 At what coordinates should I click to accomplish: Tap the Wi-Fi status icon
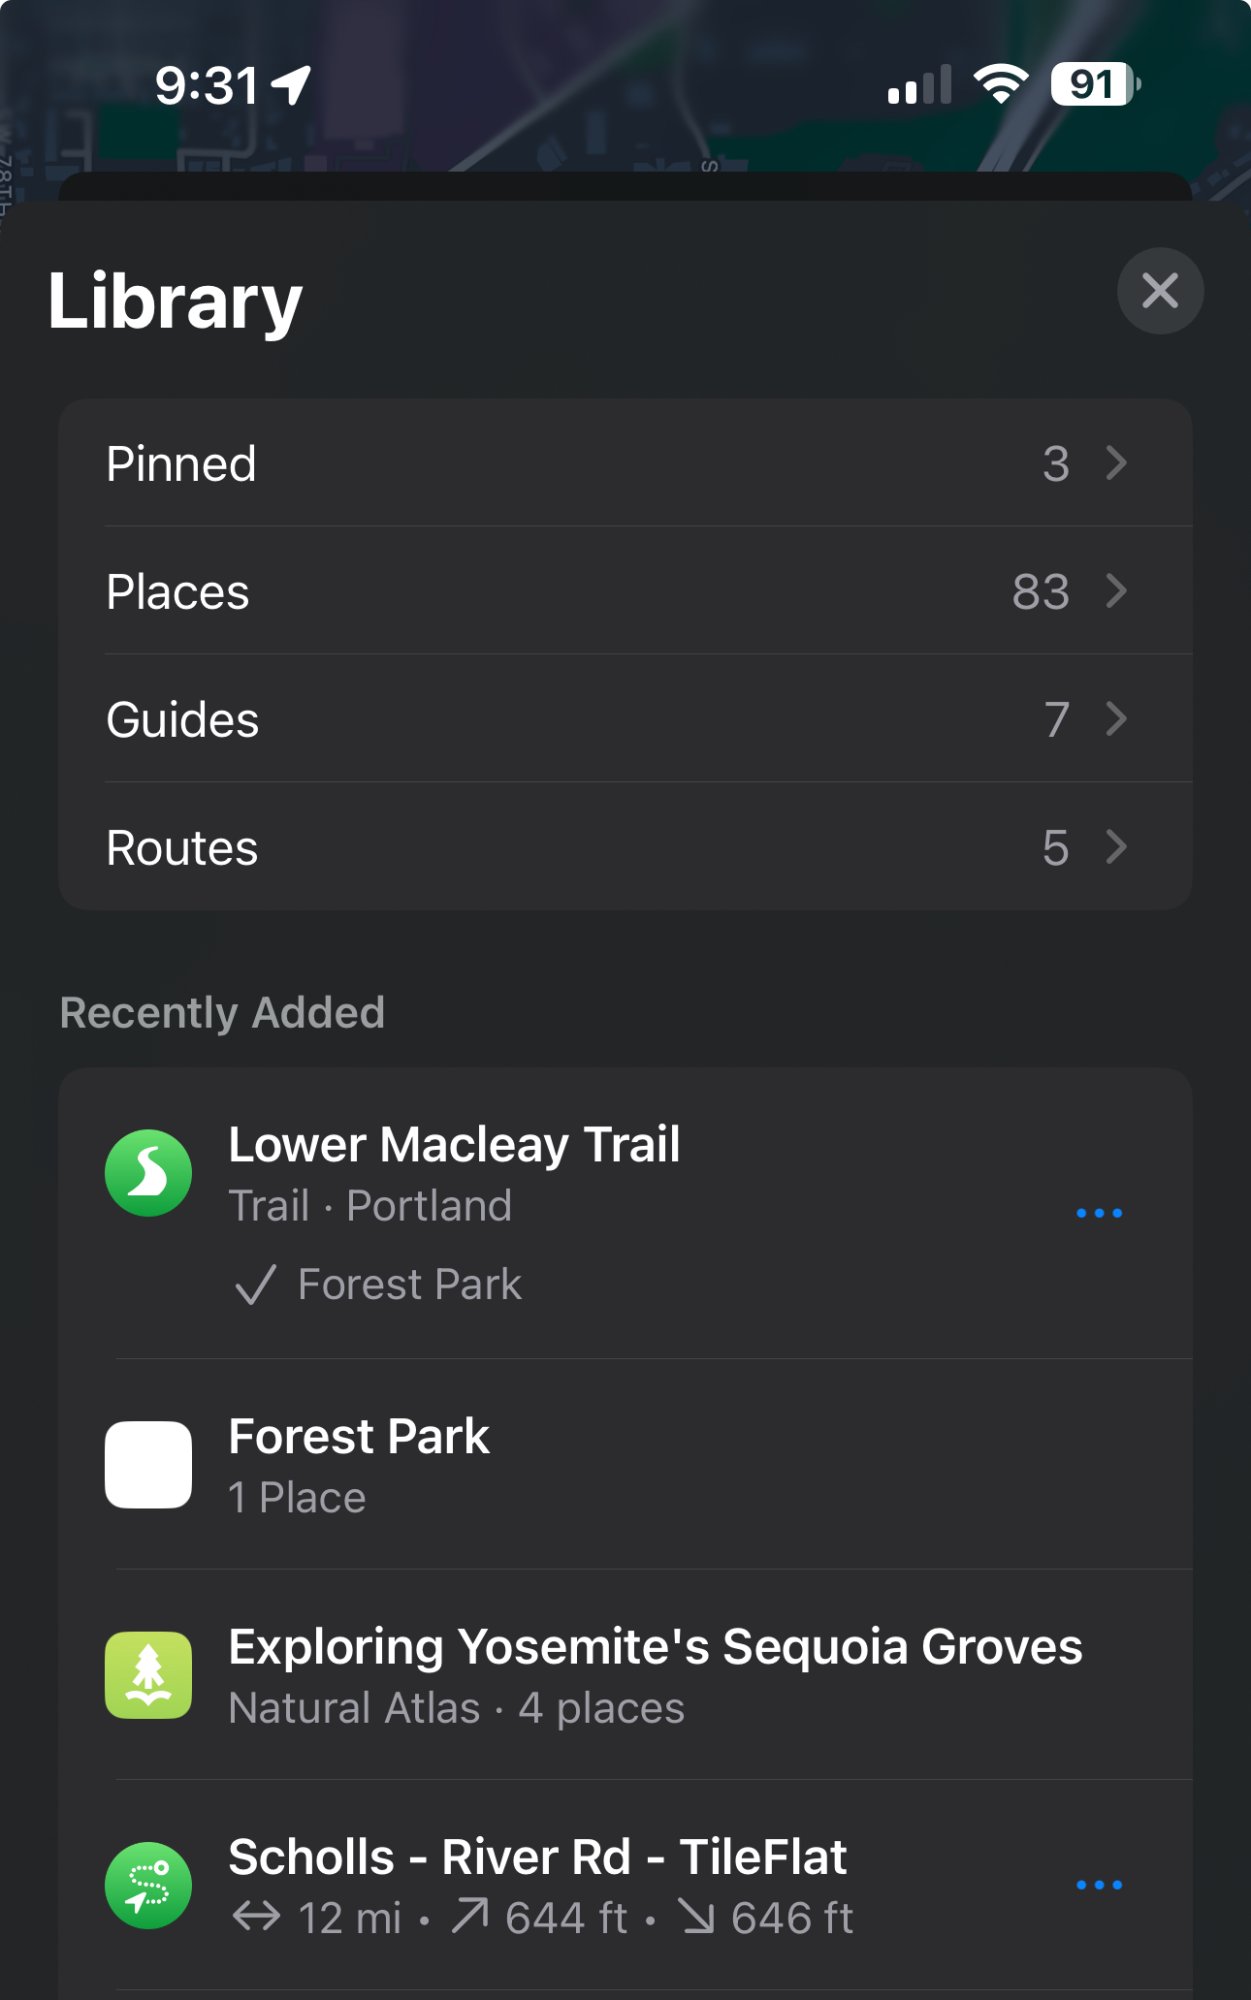[x=1001, y=85]
